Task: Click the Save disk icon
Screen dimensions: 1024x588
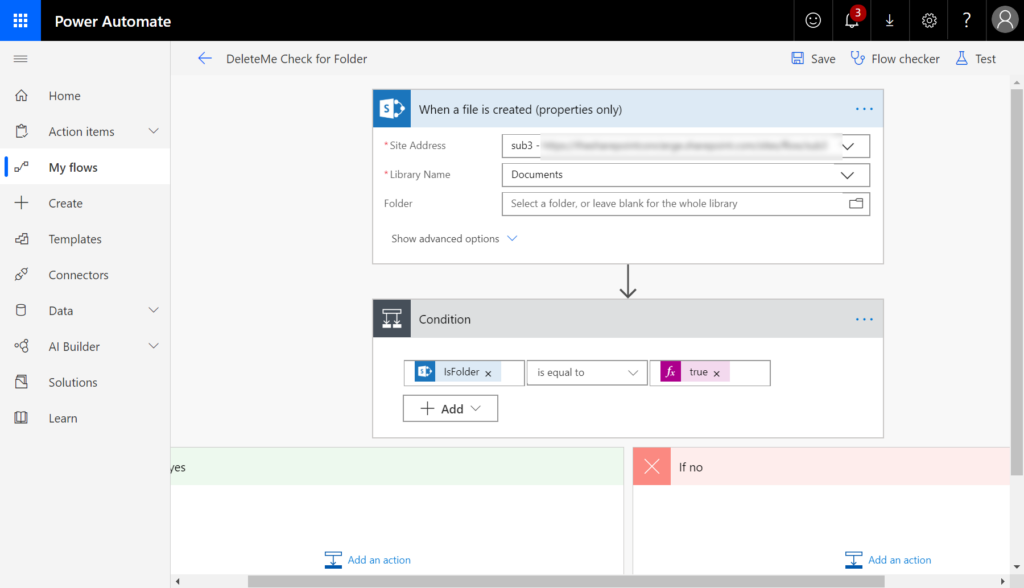Action: click(797, 58)
